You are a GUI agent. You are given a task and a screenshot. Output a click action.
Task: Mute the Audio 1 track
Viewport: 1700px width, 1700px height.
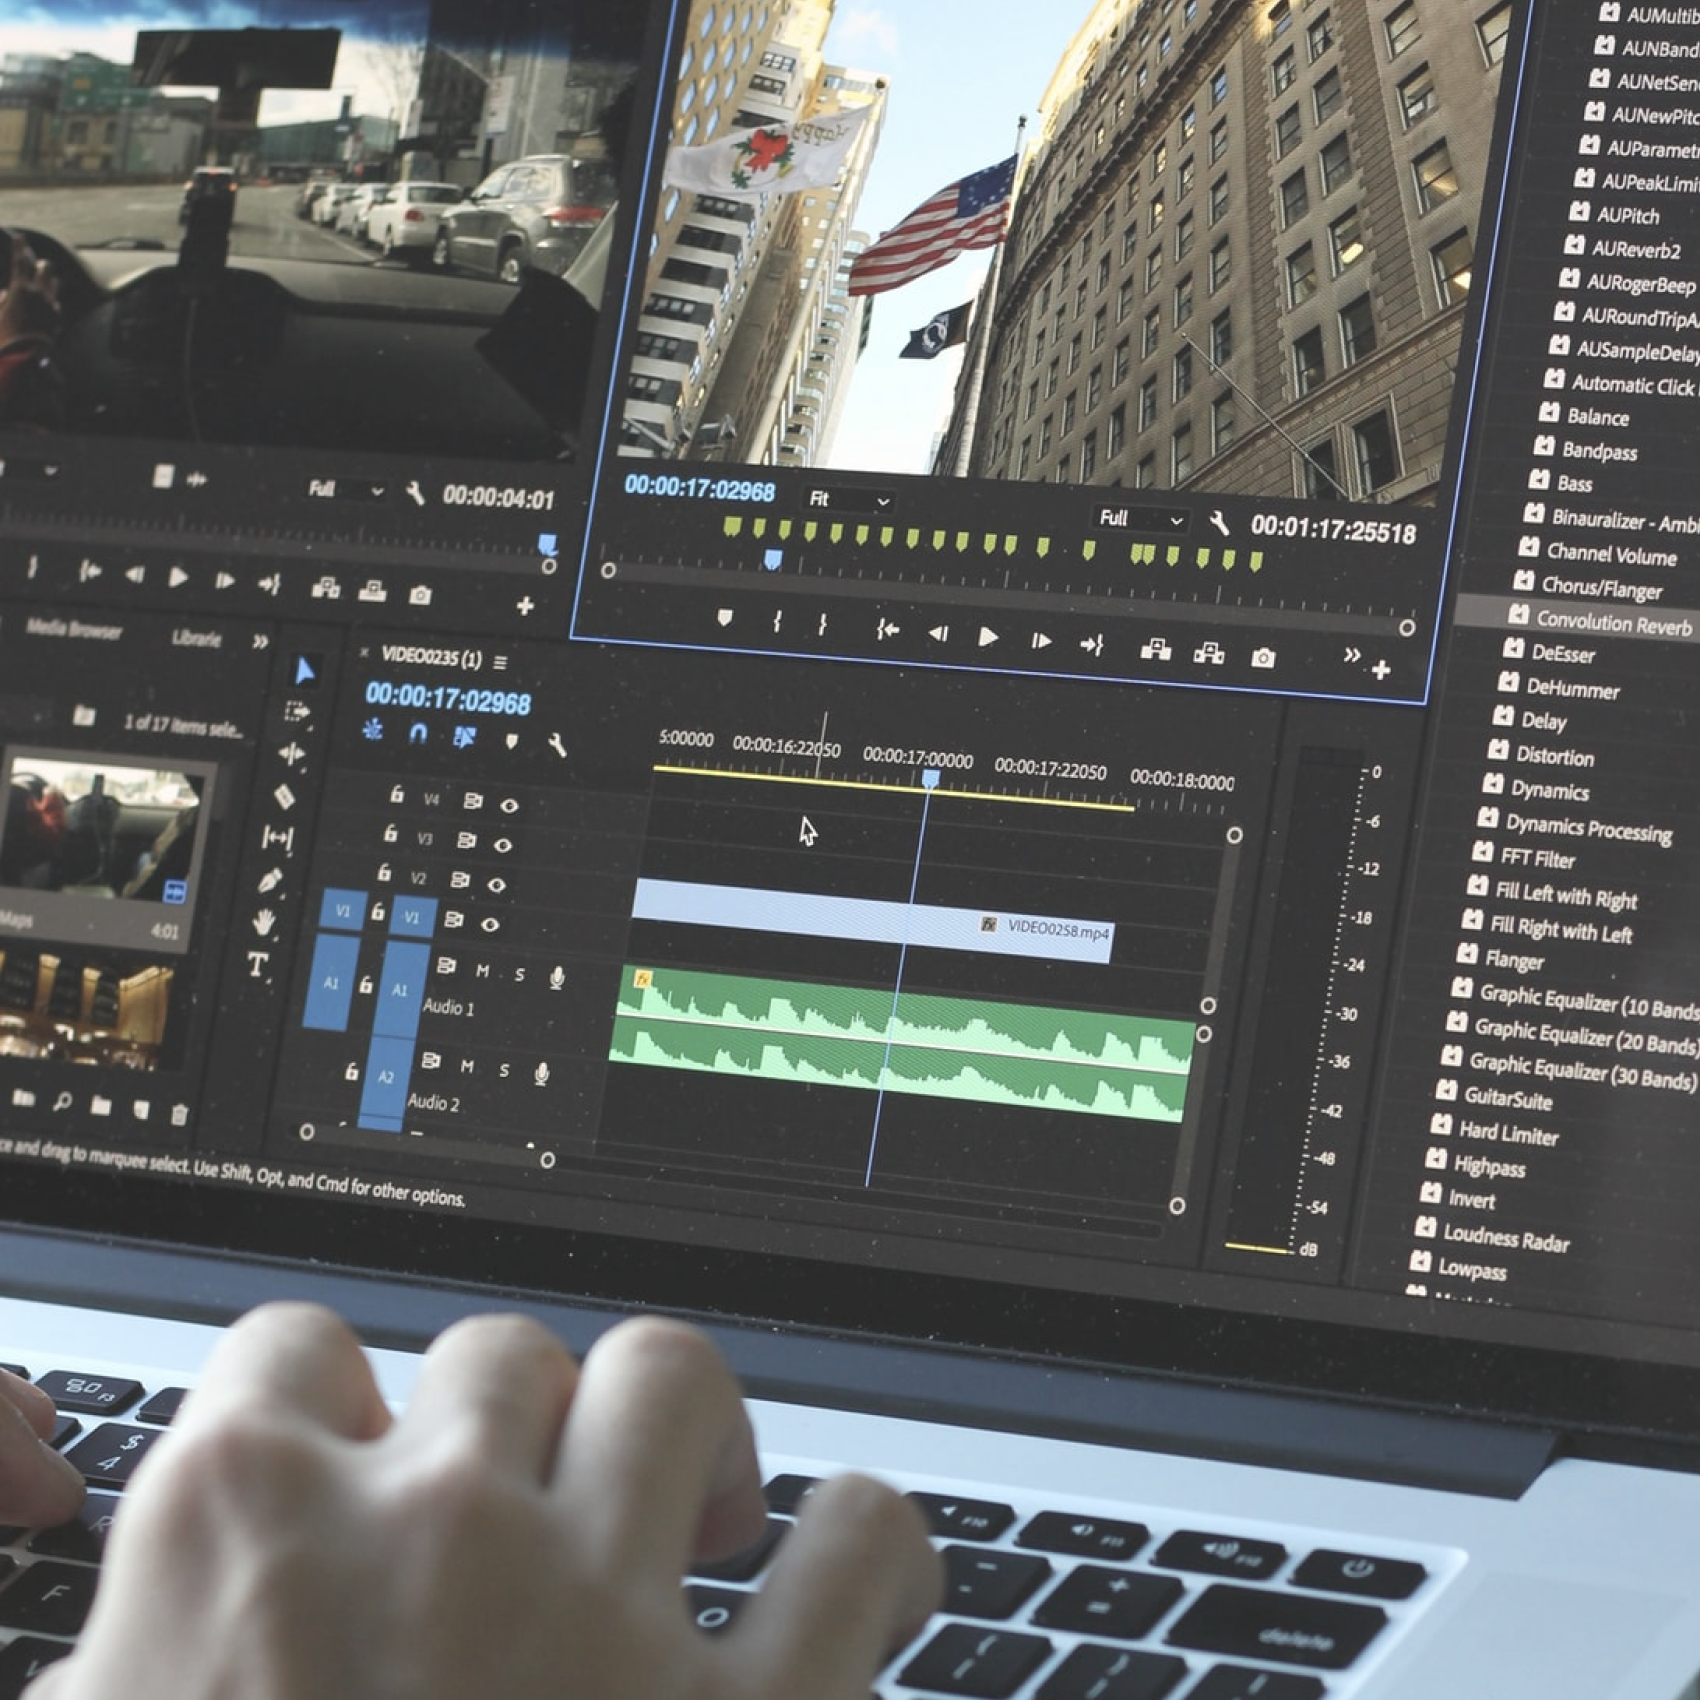tap(483, 971)
